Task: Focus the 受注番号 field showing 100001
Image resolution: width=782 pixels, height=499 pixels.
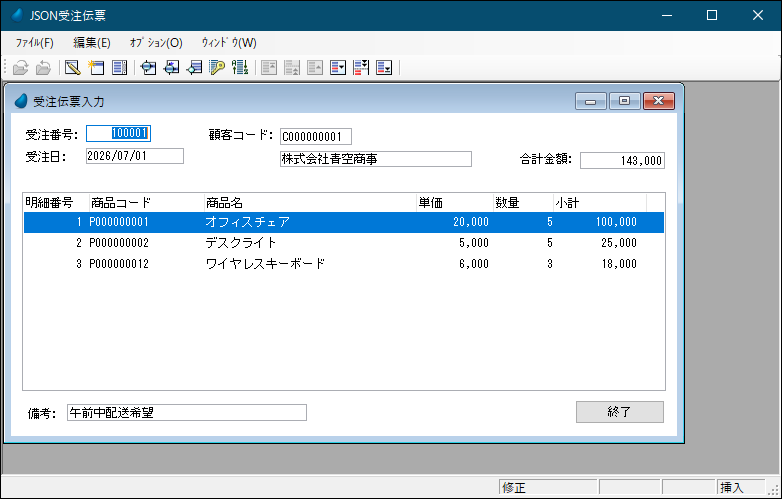Action: click(x=118, y=133)
